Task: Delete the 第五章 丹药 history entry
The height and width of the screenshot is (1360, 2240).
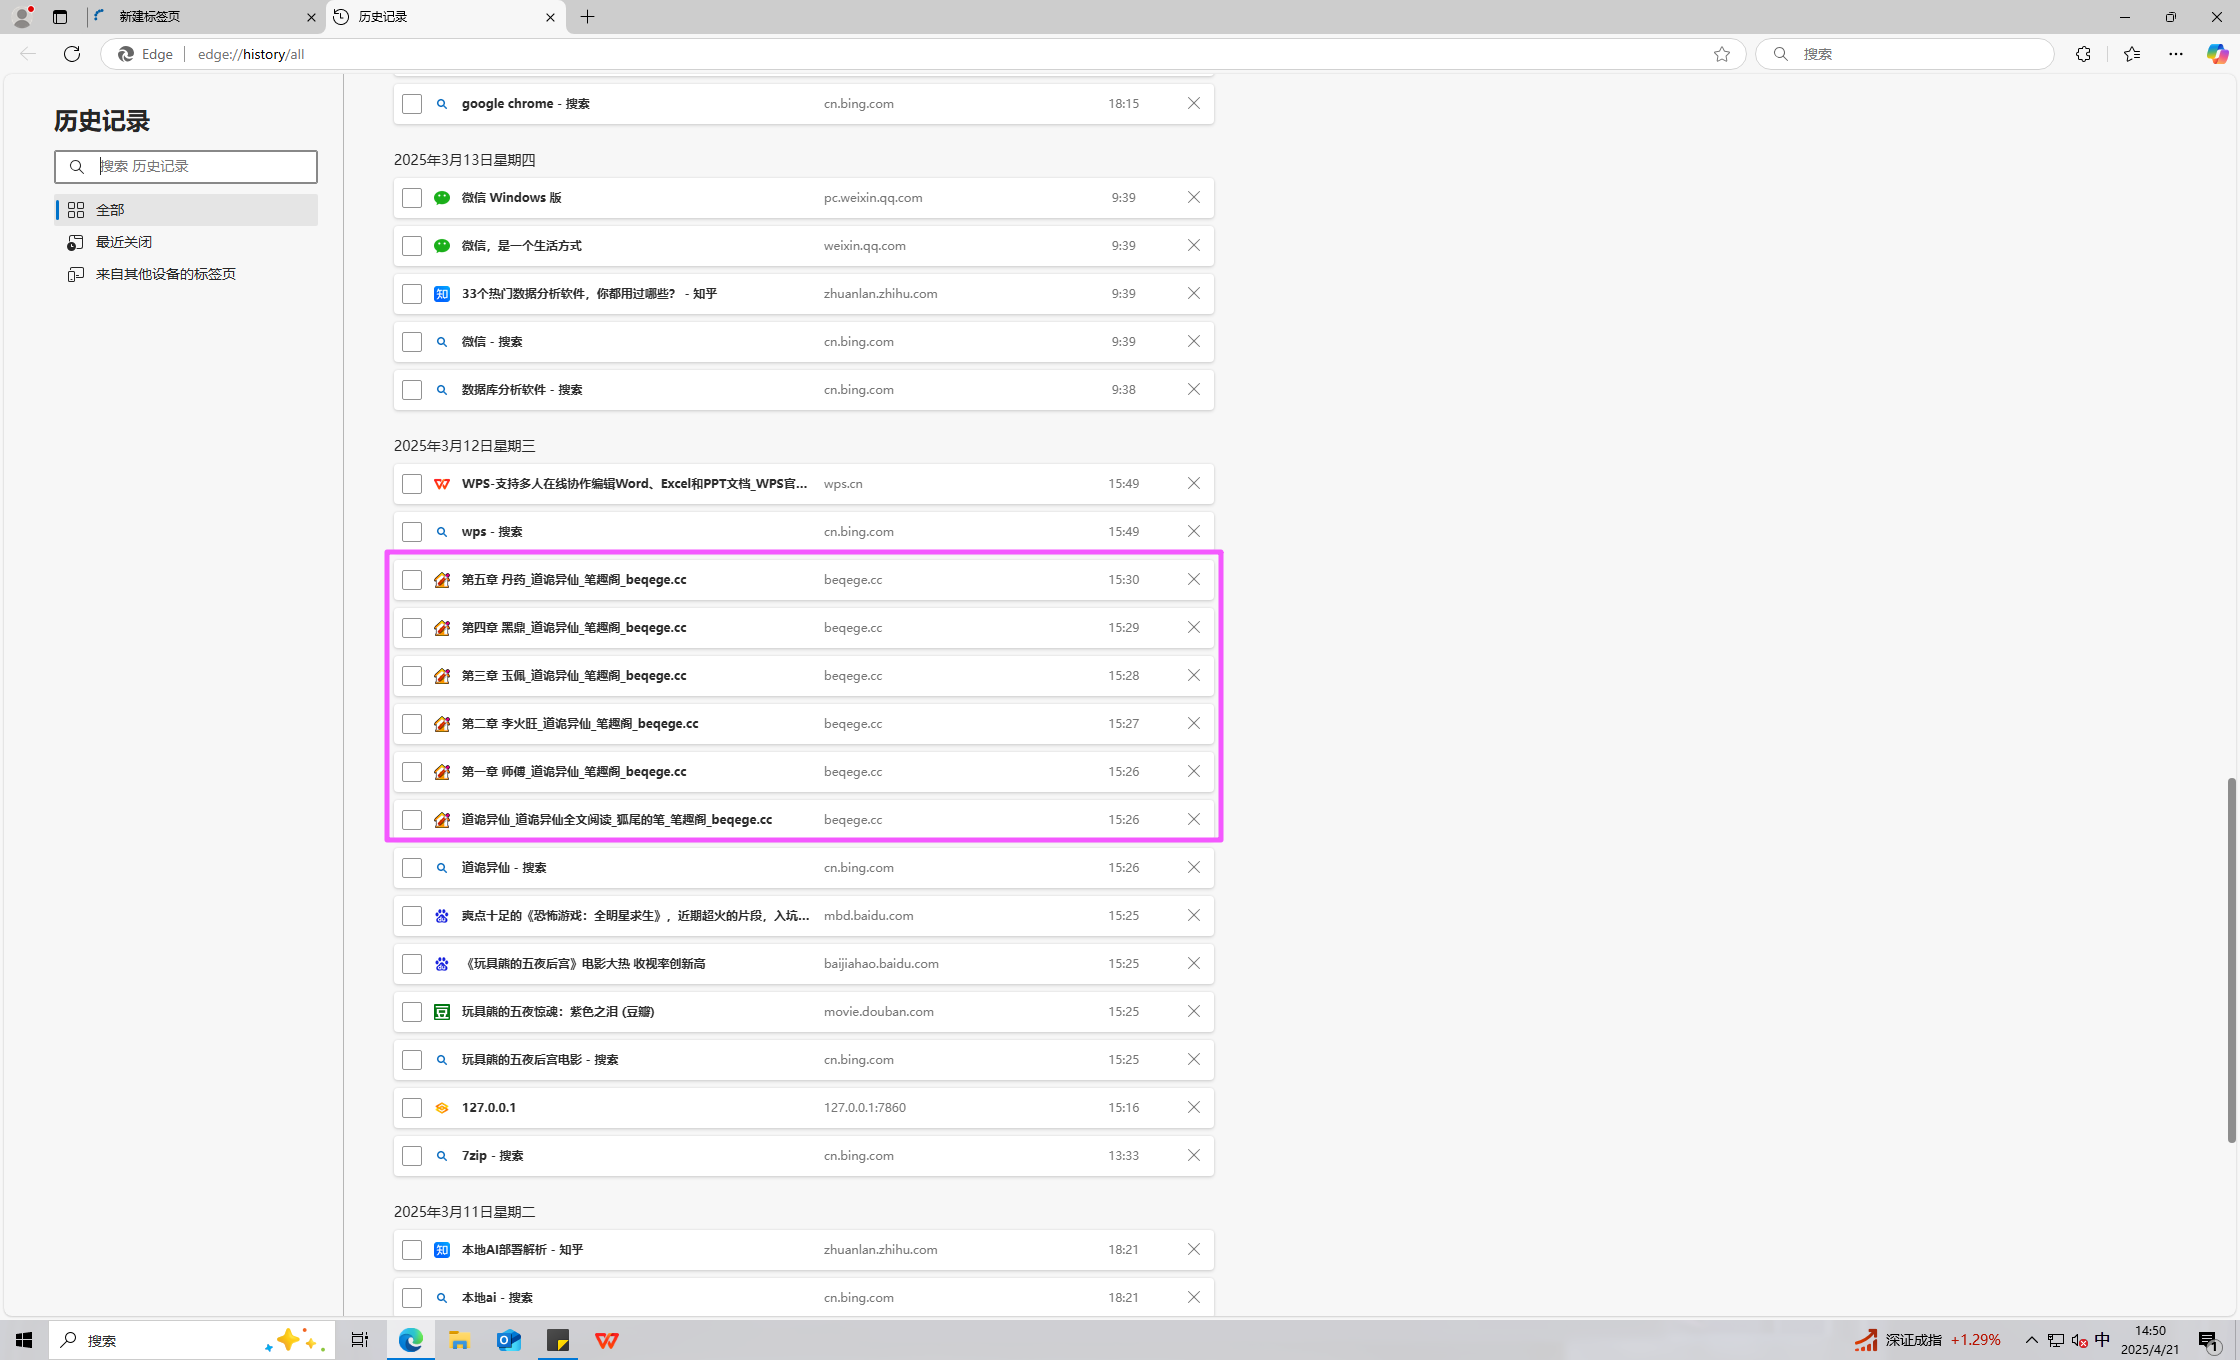Action: [1193, 579]
